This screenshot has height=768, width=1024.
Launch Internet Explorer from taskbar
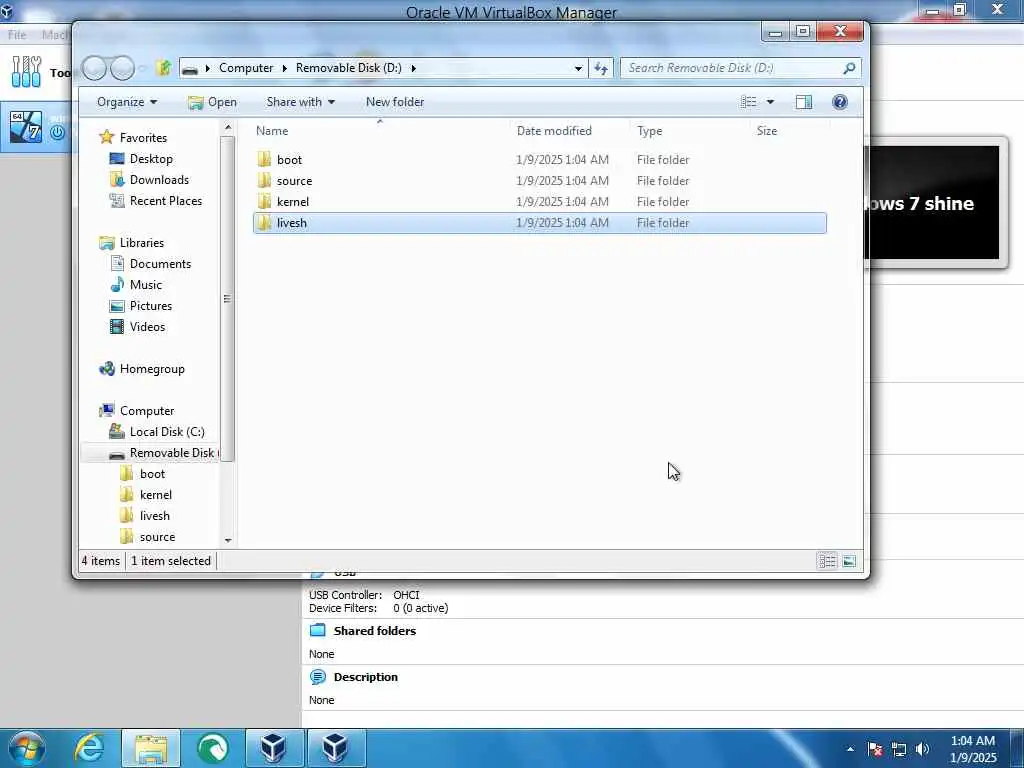tap(89, 748)
